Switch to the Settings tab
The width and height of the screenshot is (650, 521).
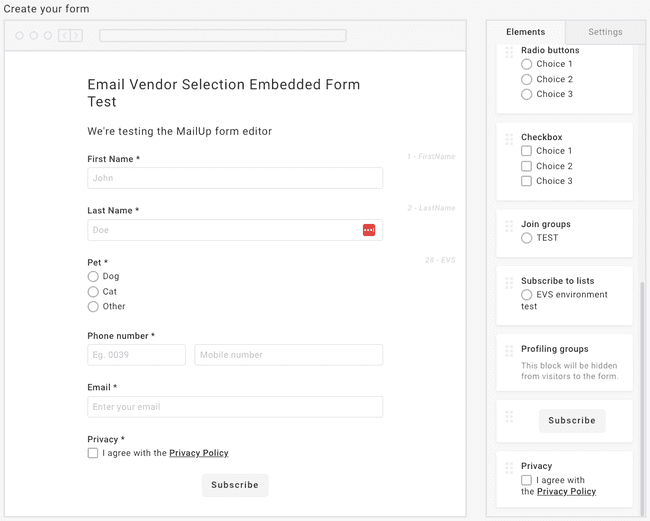[x=604, y=32]
